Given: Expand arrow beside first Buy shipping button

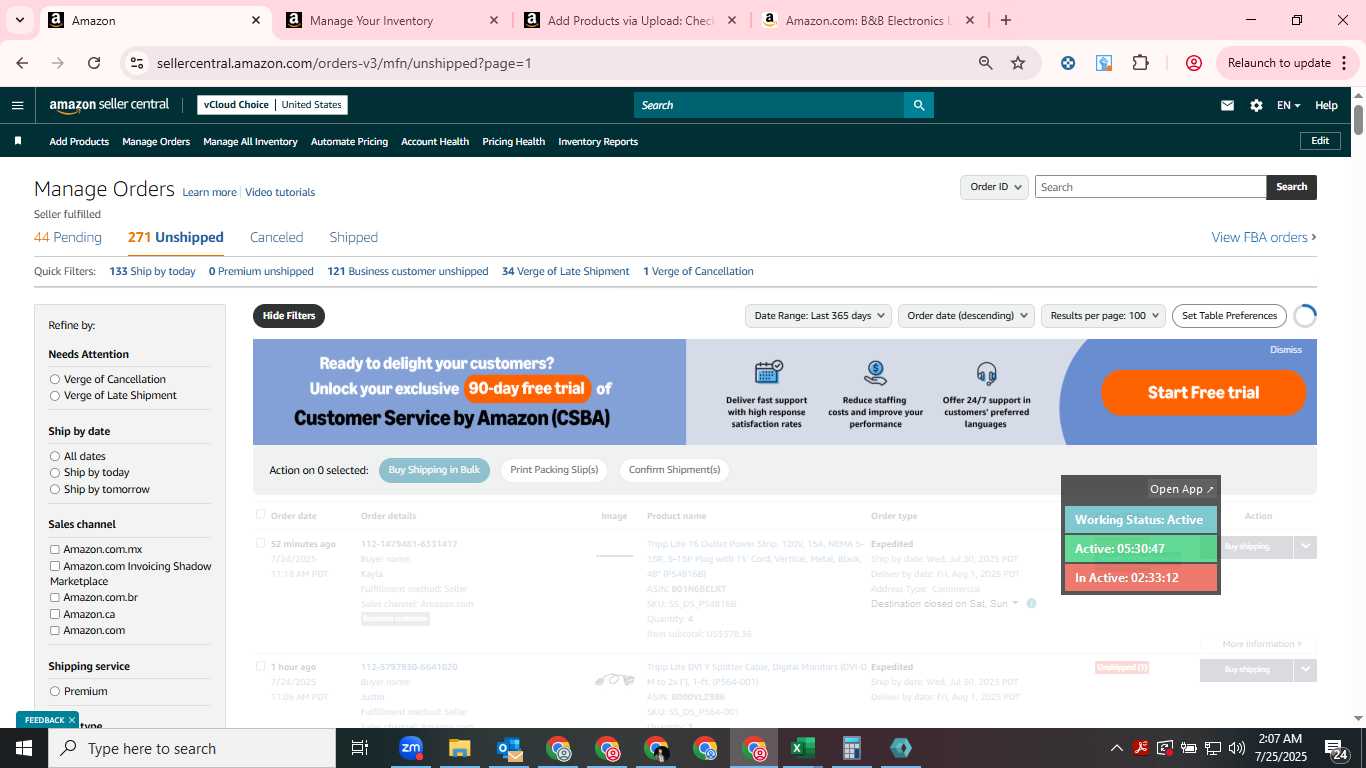Looking at the screenshot, I should pos(1305,546).
